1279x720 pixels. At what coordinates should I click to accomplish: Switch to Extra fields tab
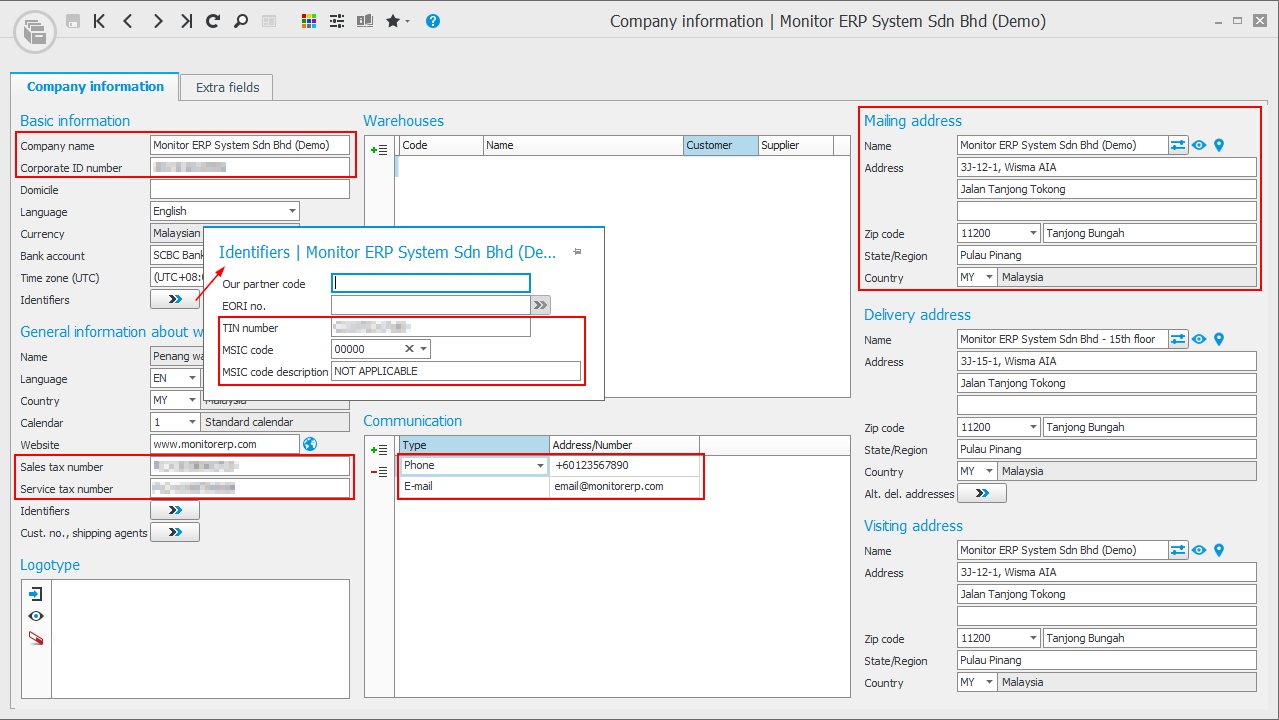click(x=227, y=88)
